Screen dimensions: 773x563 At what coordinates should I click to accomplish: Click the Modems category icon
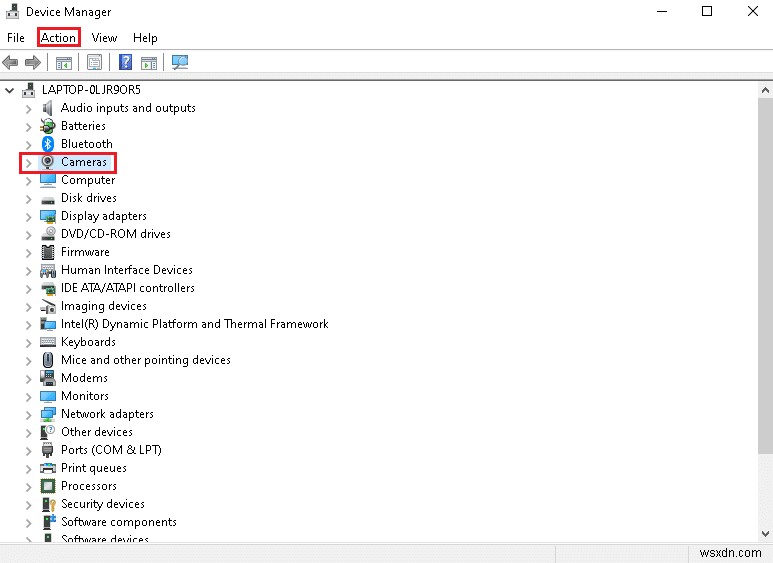click(48, 378)
